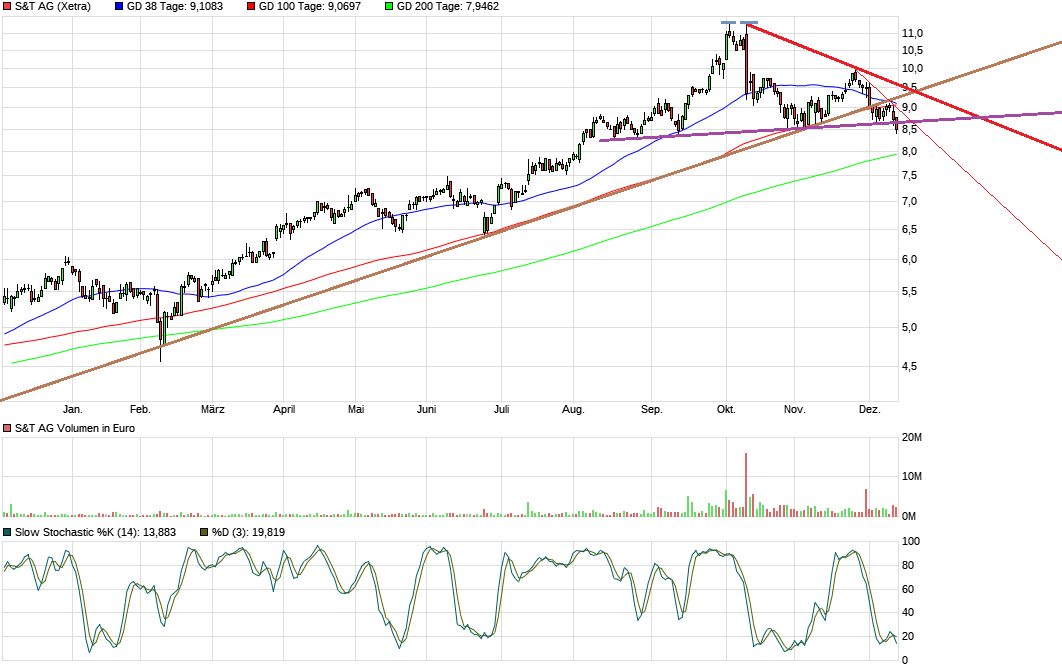Click the S&T AG (Xetra) legend swatch
1062x670 pixels.
click(x=8, y=6)
